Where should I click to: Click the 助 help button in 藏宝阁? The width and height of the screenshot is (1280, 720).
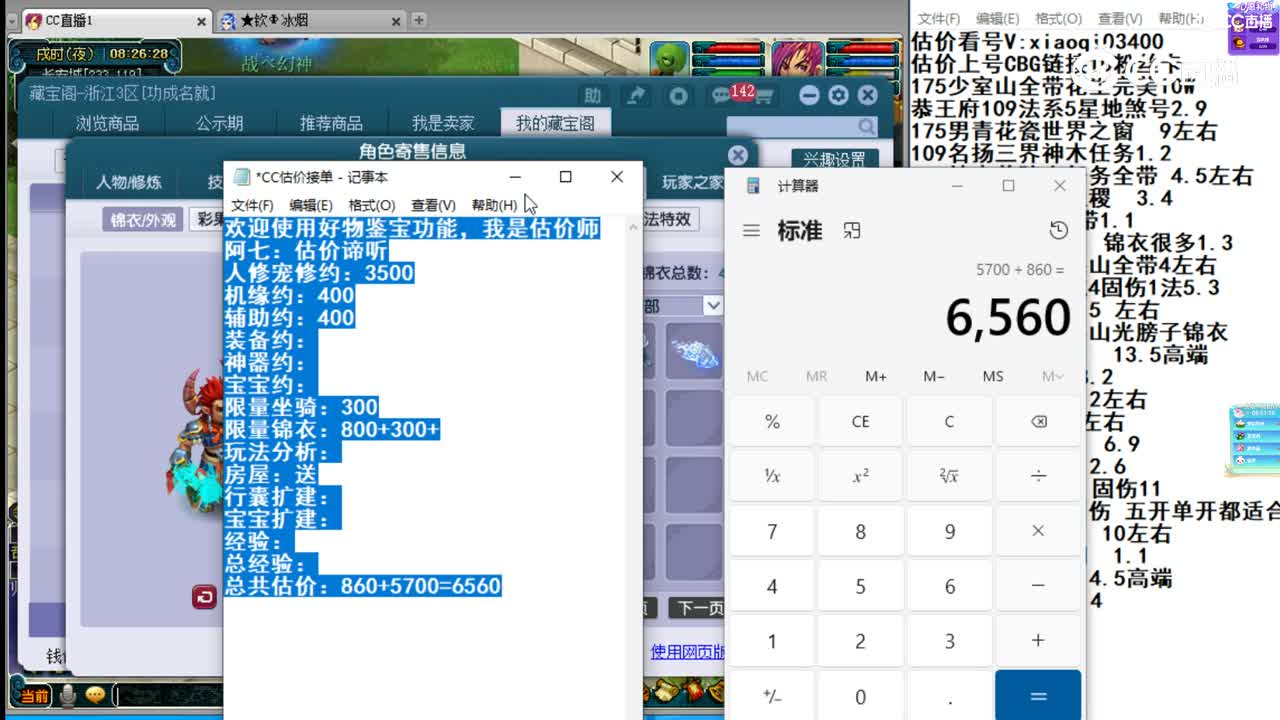point(592,95)
